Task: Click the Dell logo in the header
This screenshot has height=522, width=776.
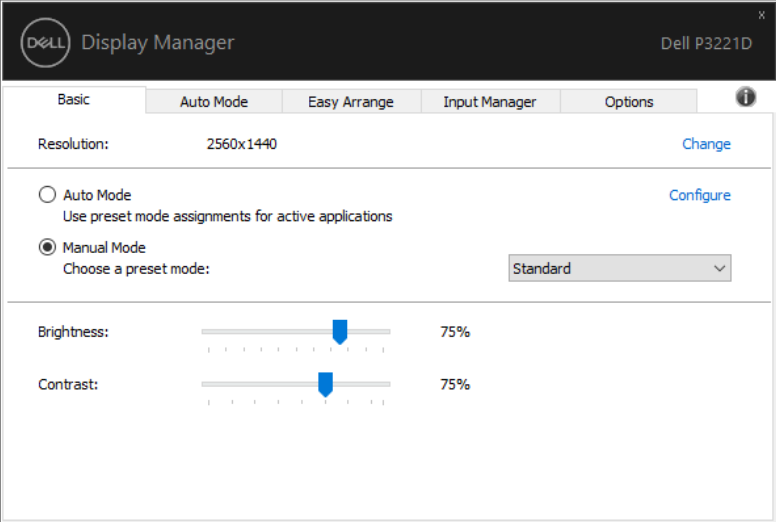Action: tap(45, 43)
